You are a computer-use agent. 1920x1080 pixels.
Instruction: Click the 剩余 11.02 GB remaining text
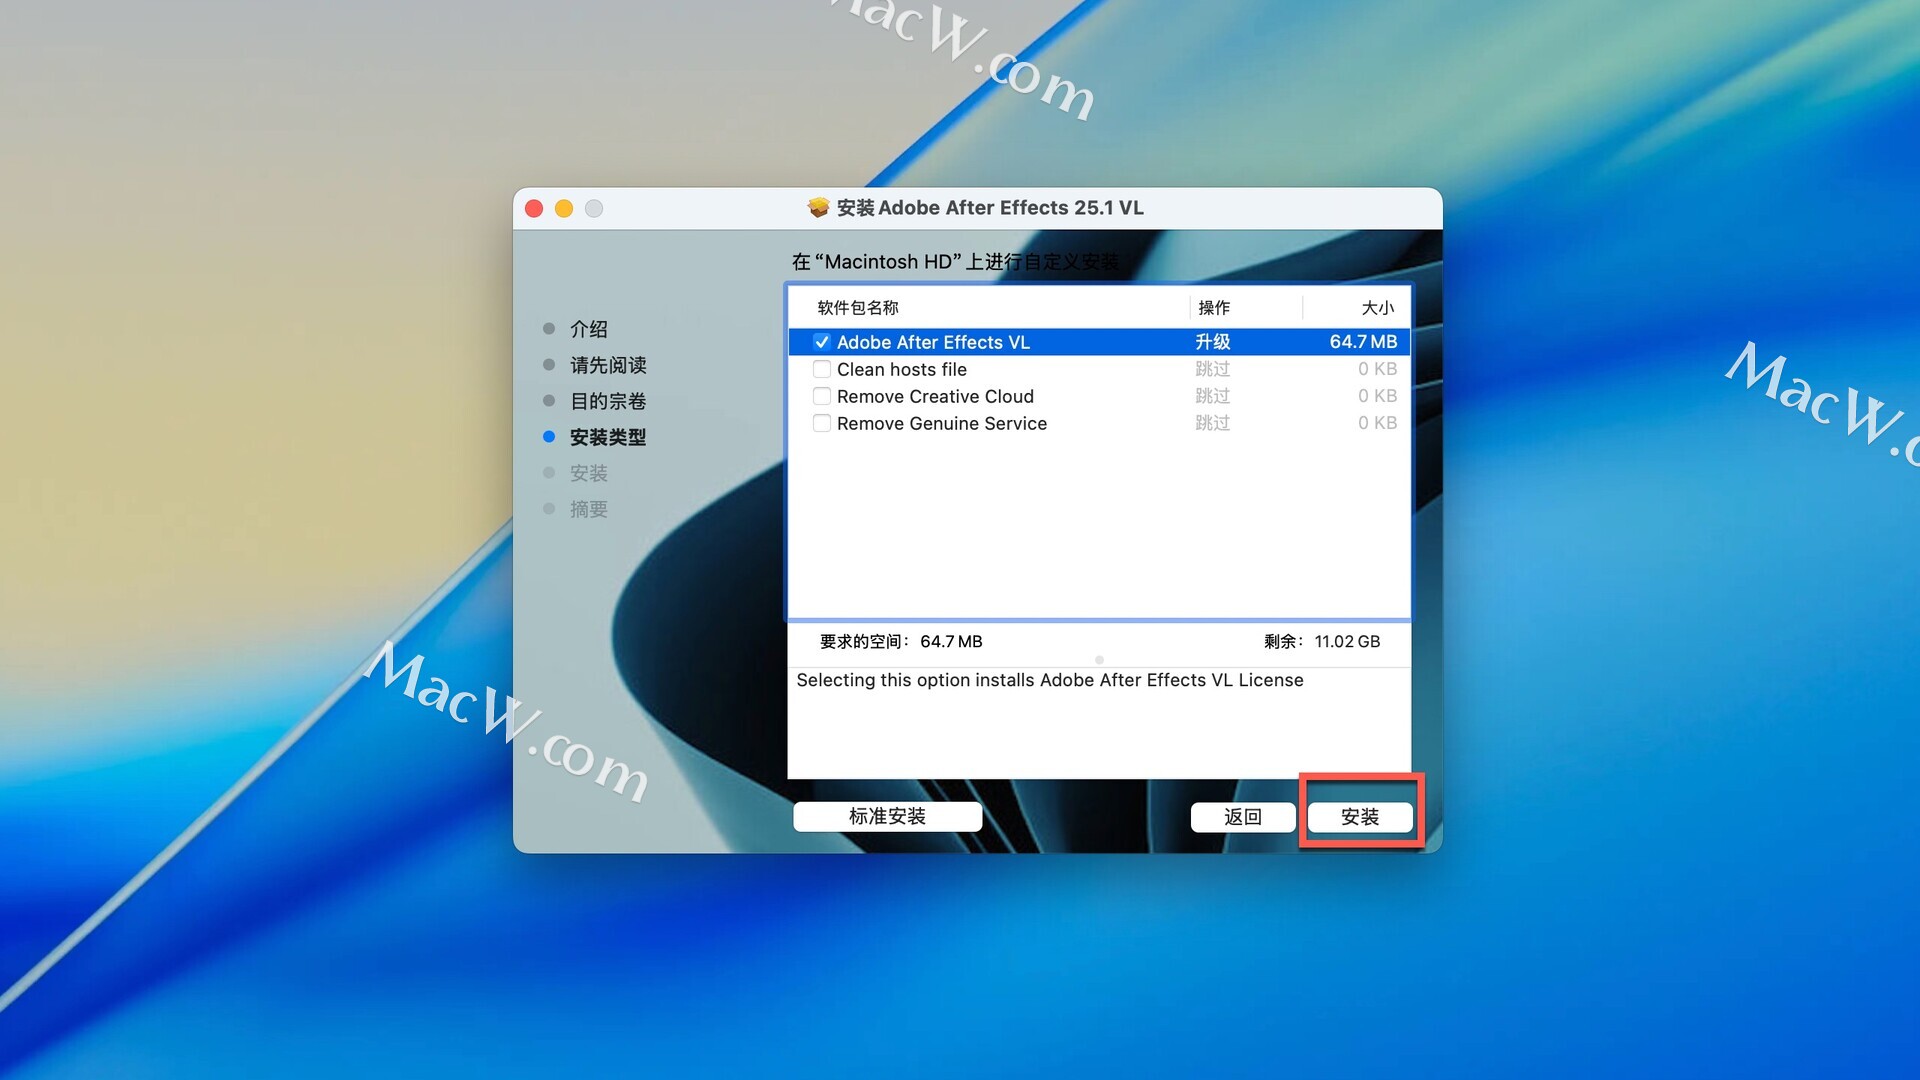[x=1322, y=641]
